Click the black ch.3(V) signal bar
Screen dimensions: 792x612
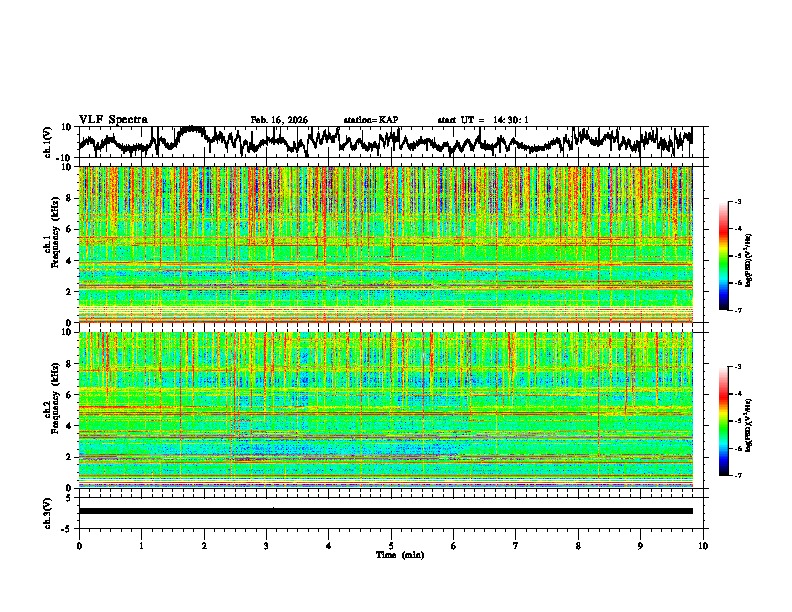point(385,511)
